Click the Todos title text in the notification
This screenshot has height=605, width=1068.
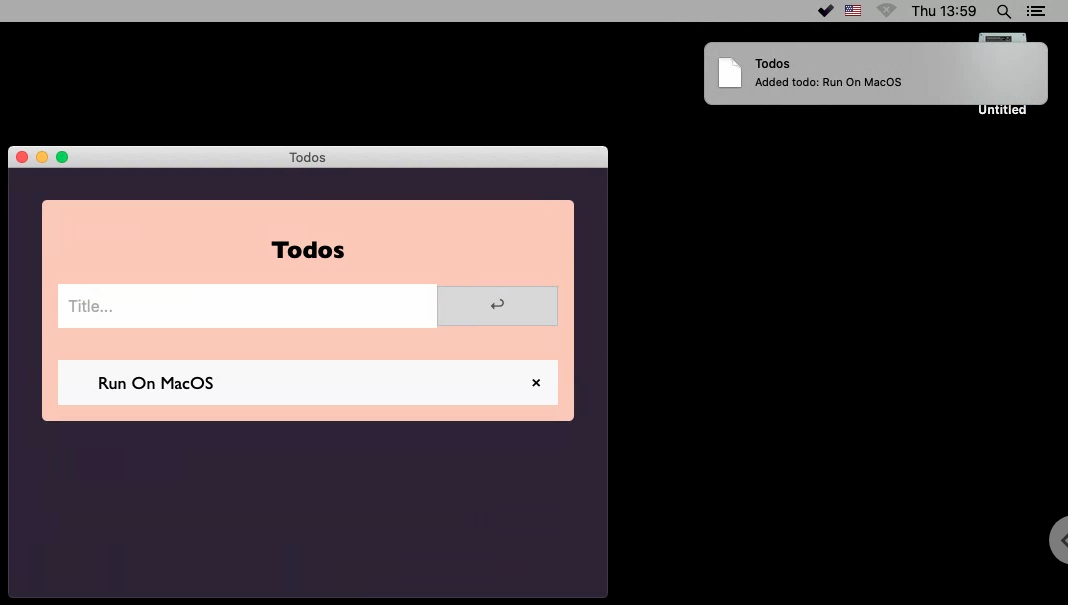click(x=771, y=63)
